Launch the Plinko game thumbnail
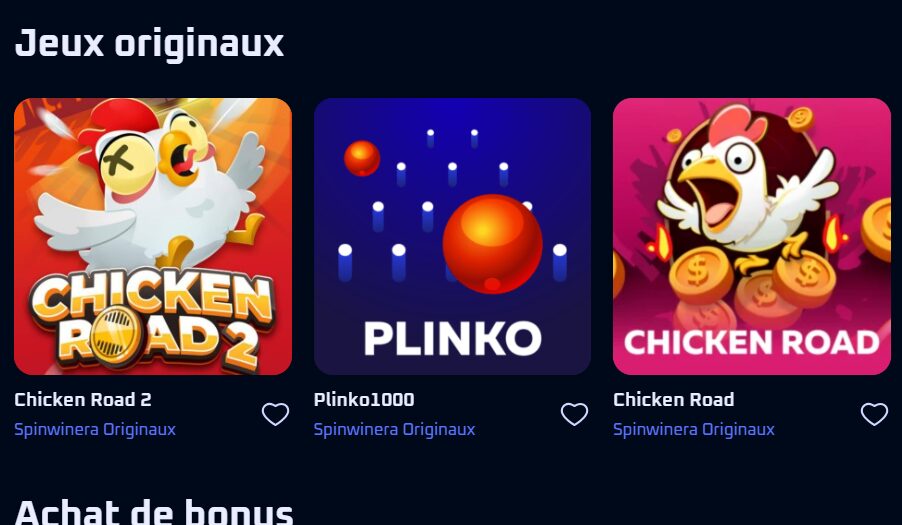The height and width of the screenshot is (525, 902). 453,236
